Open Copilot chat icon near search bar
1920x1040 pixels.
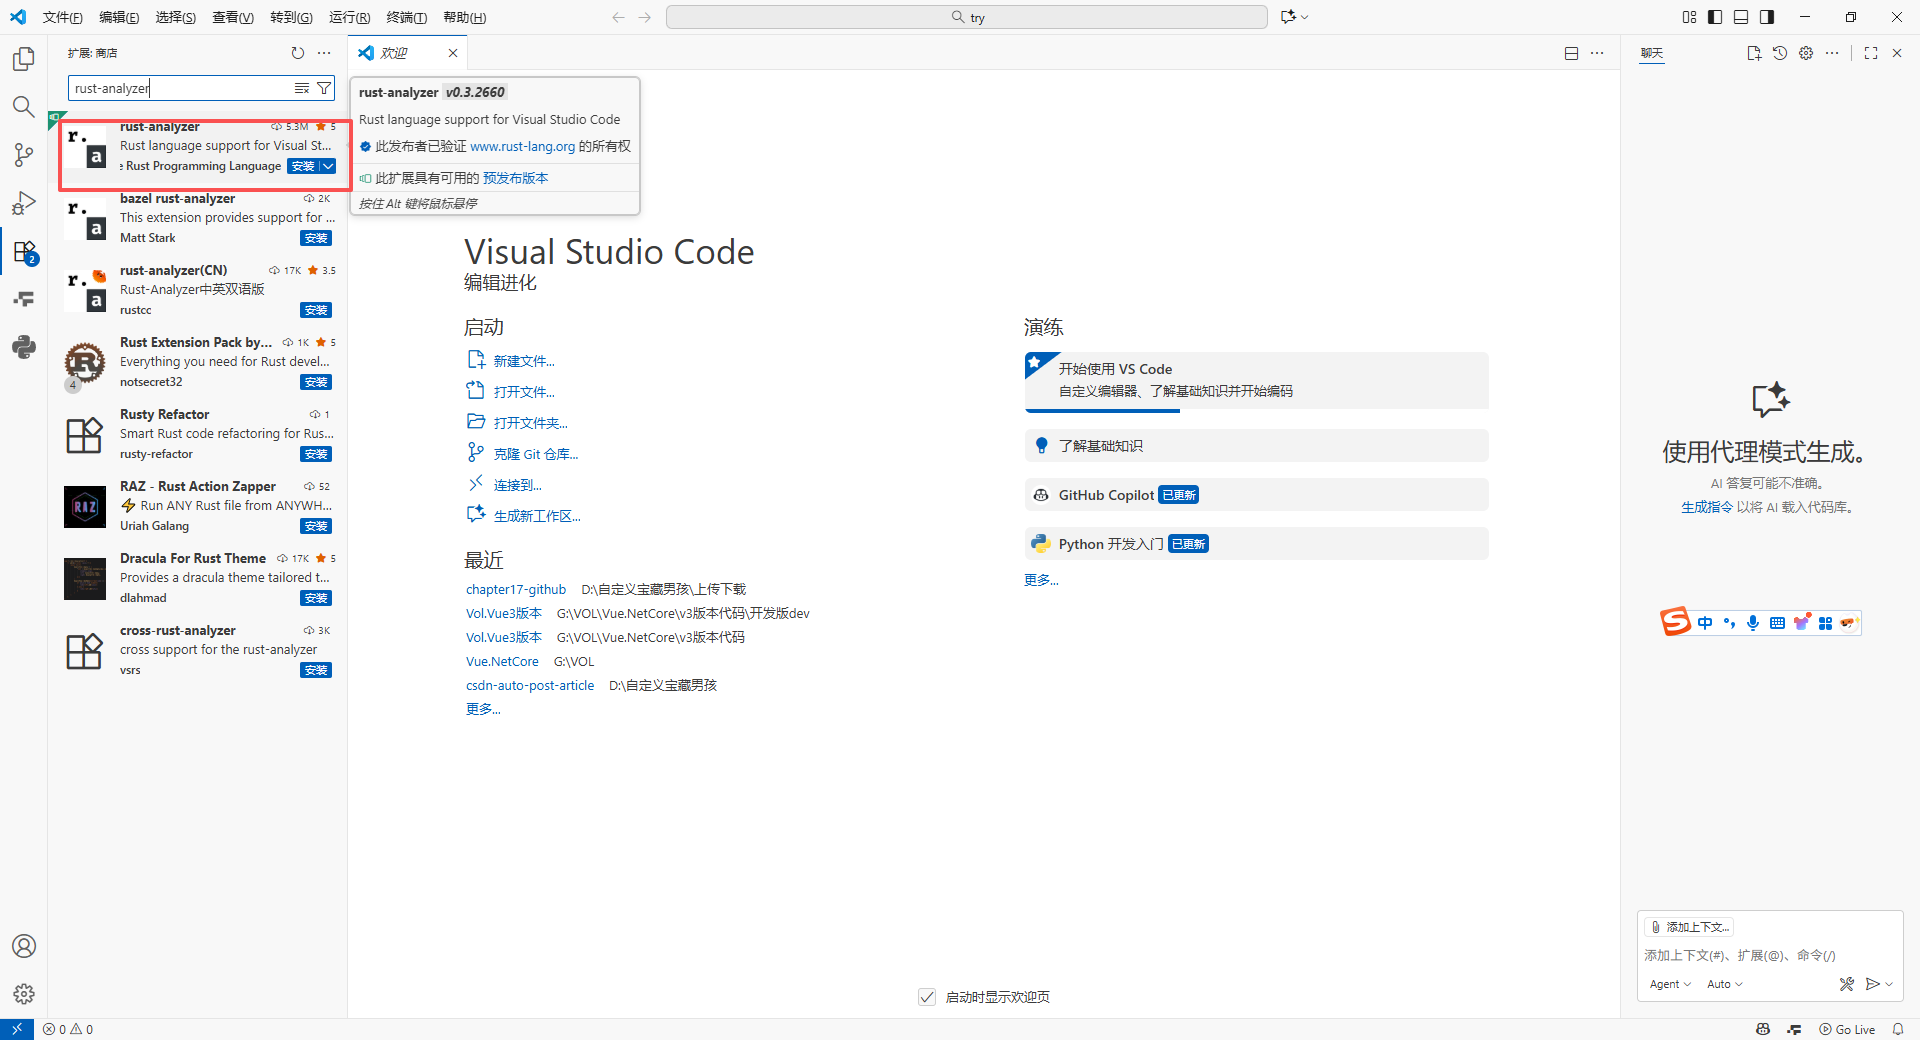[1288, 17]
